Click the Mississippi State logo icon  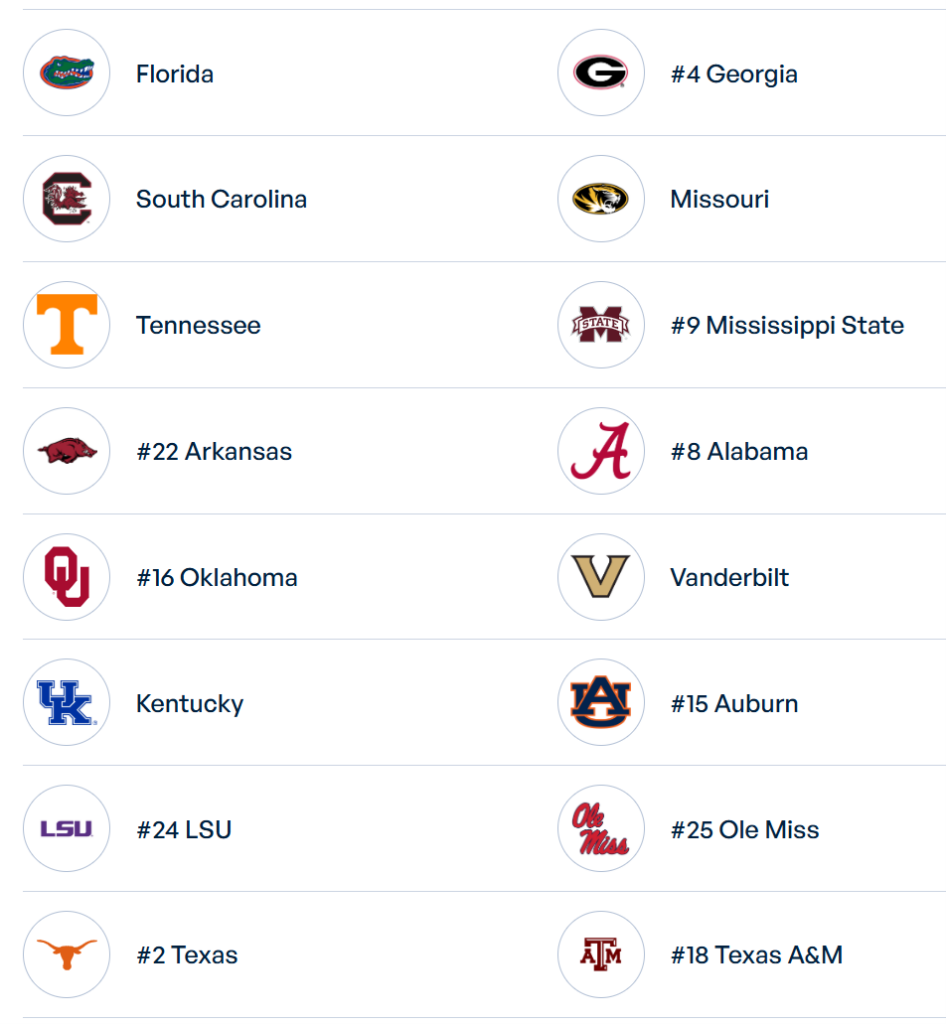point(601,325)
